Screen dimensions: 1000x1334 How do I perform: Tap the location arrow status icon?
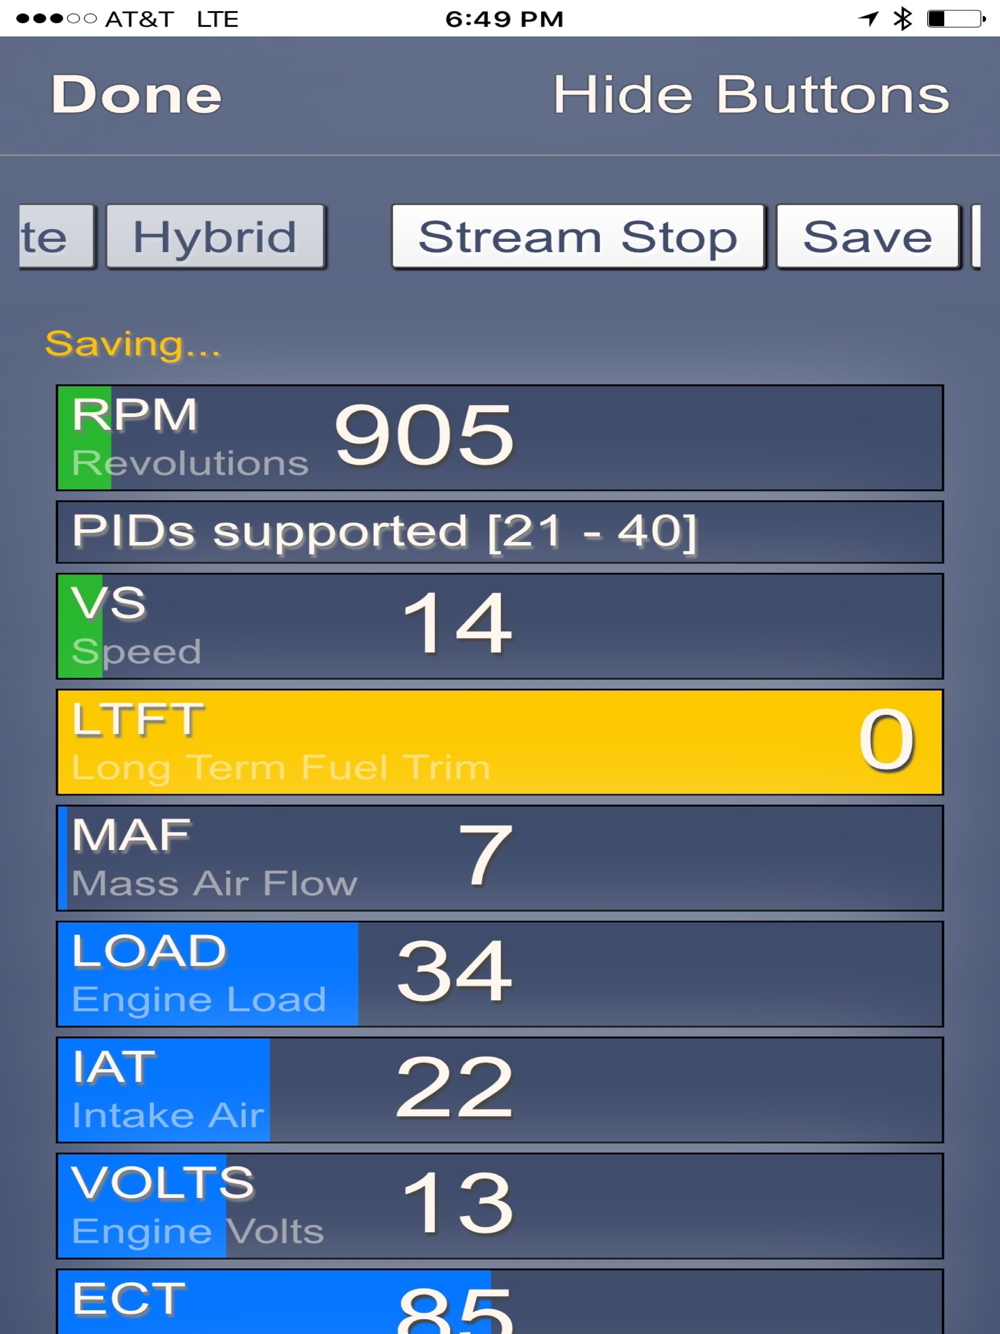pos(868,18)
